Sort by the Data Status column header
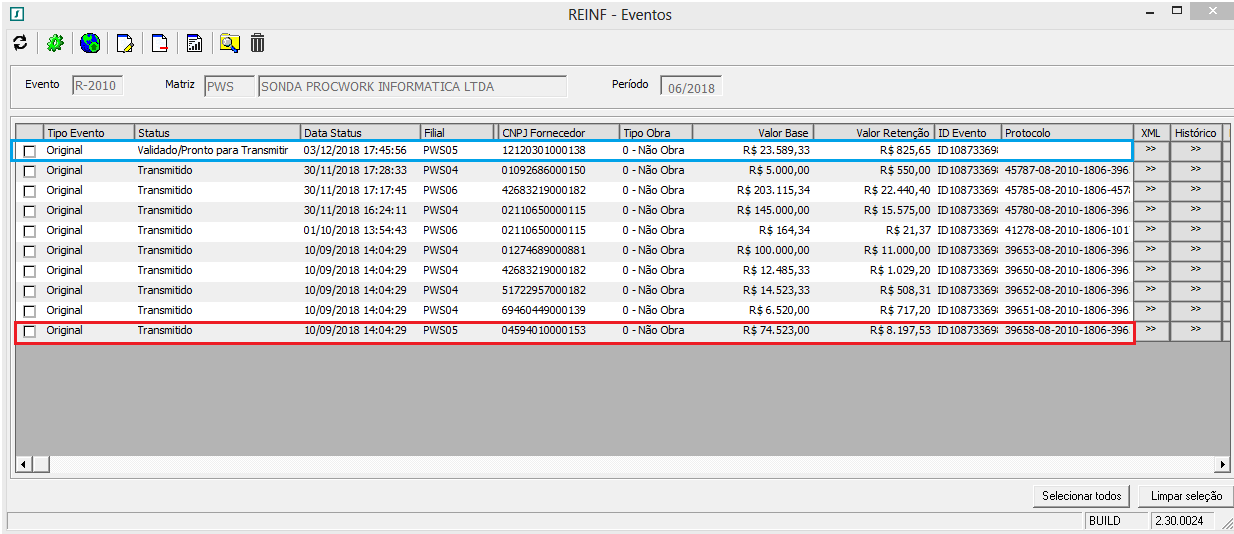1234x534 pixels. [360, 133]
